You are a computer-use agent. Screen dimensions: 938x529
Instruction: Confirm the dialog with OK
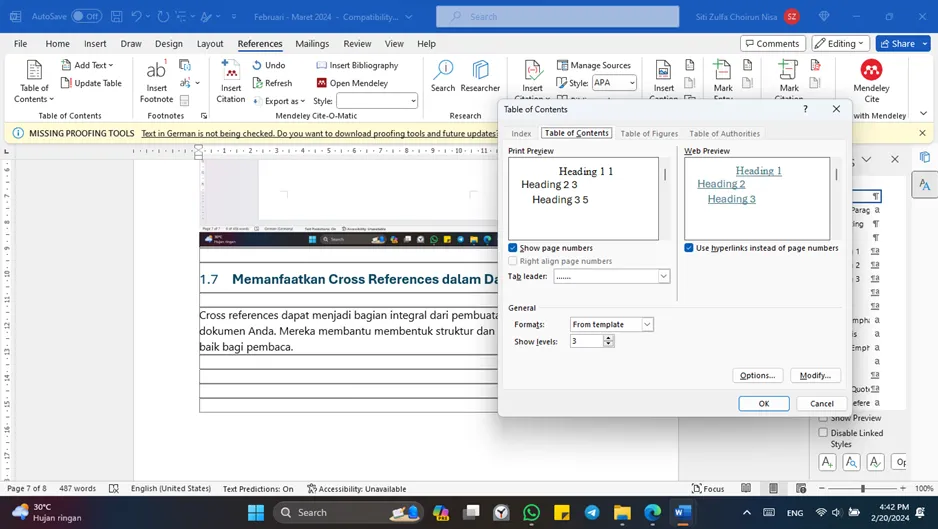[764, 403]
